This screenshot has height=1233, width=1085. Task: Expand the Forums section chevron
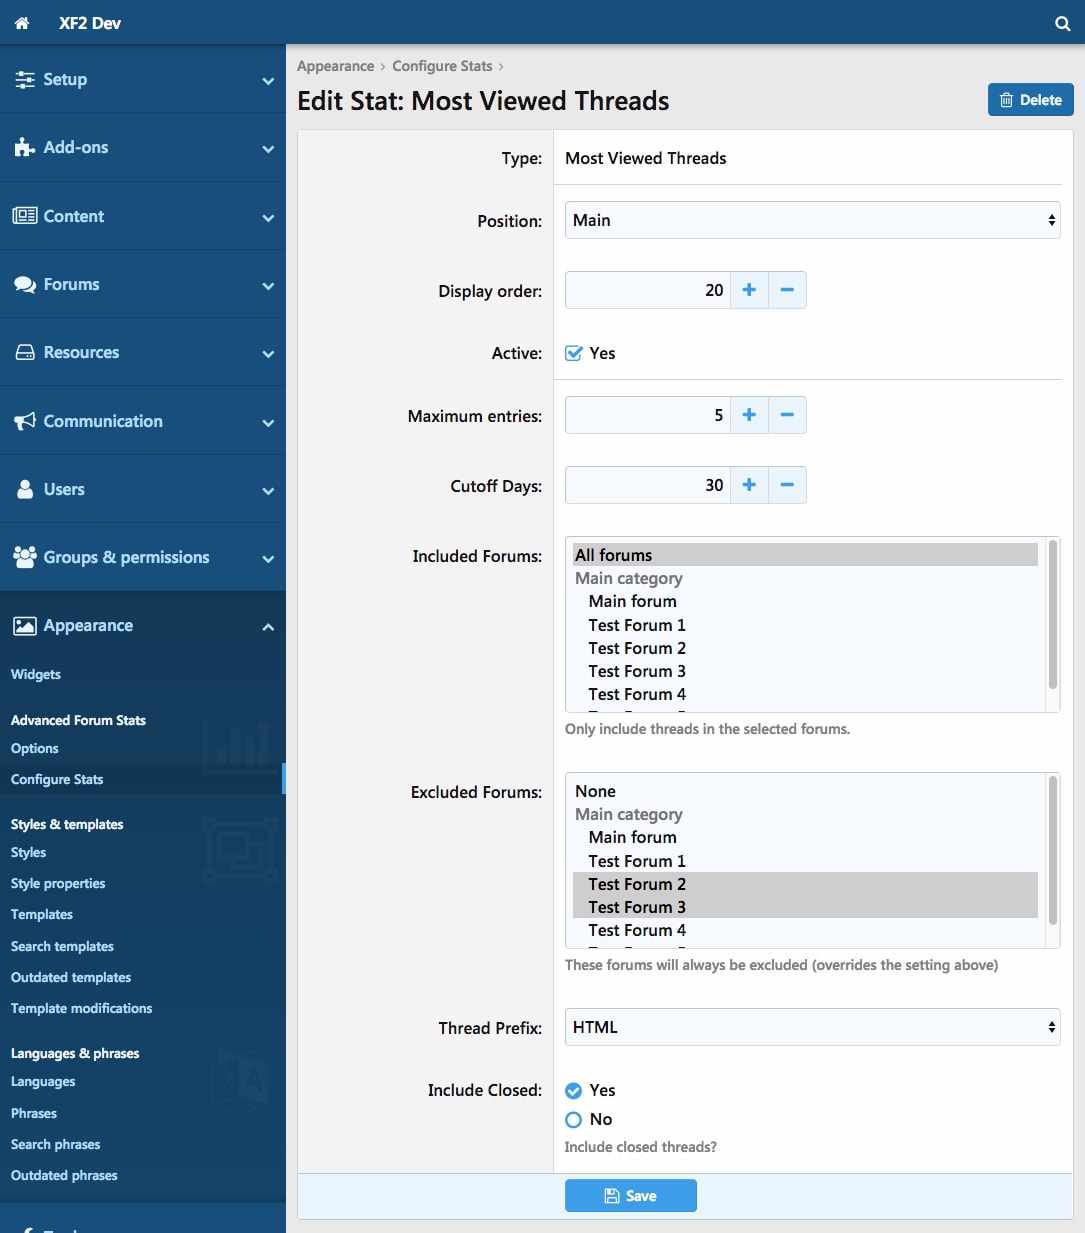coord(268,286)
